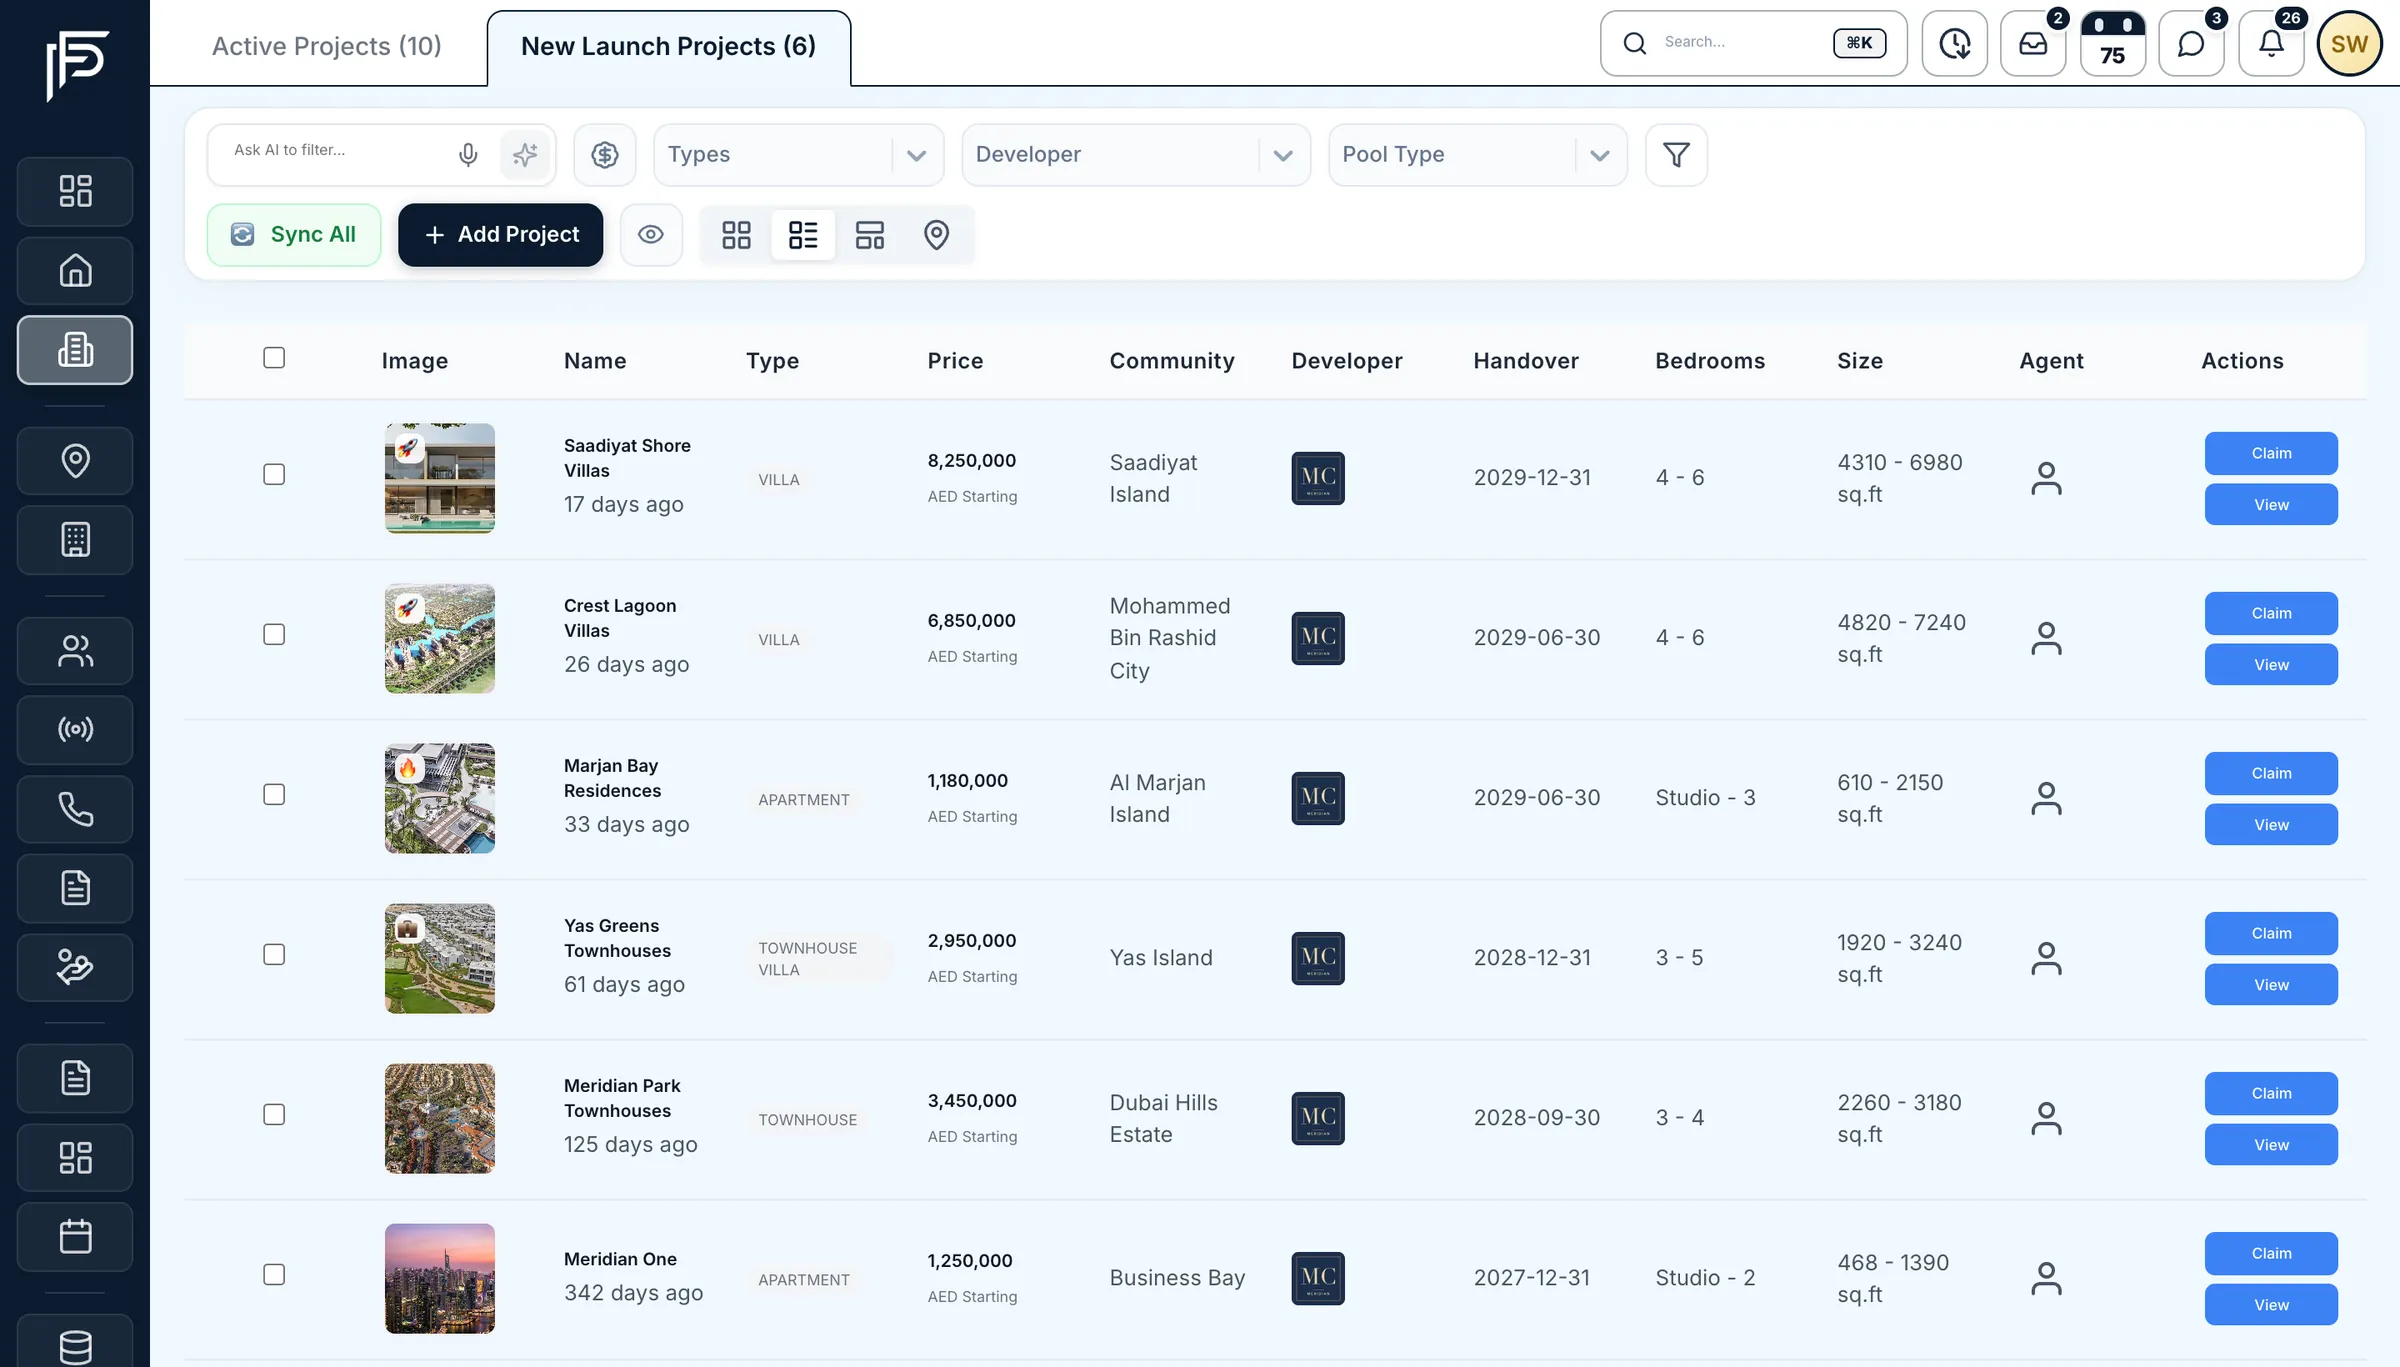Toggle the eye visibility button
The image size is (2400, 1367).
click(651, 235)
